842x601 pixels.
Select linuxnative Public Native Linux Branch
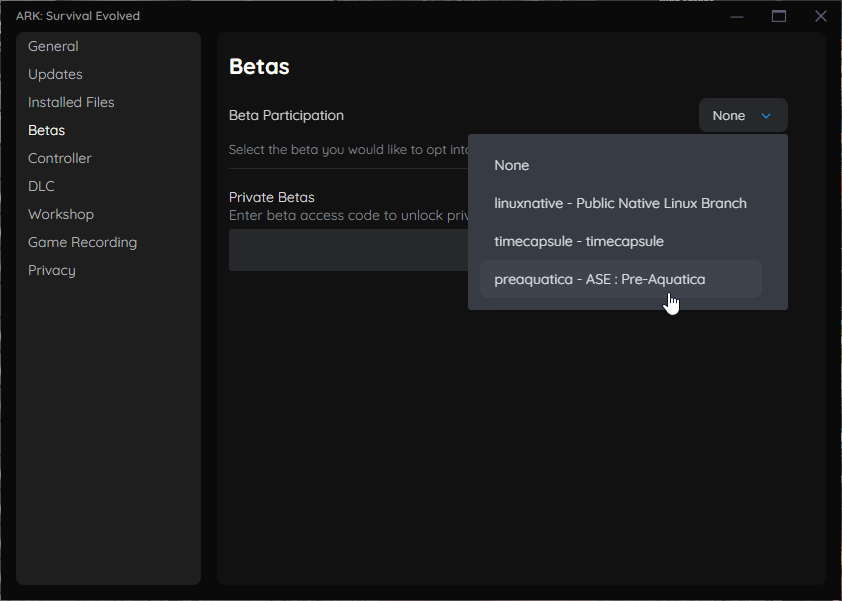coord(621,203)
